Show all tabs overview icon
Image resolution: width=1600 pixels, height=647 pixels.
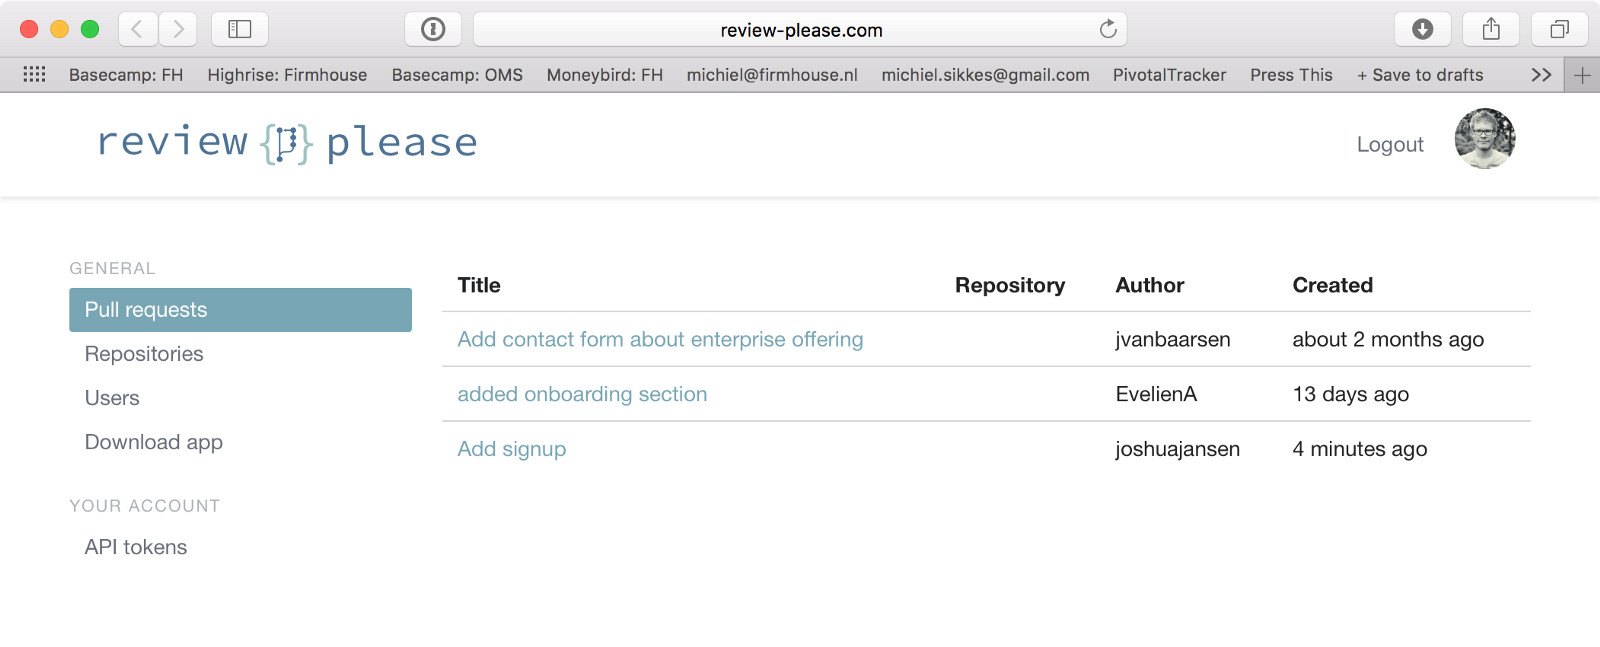click(x=1559, y=29)
